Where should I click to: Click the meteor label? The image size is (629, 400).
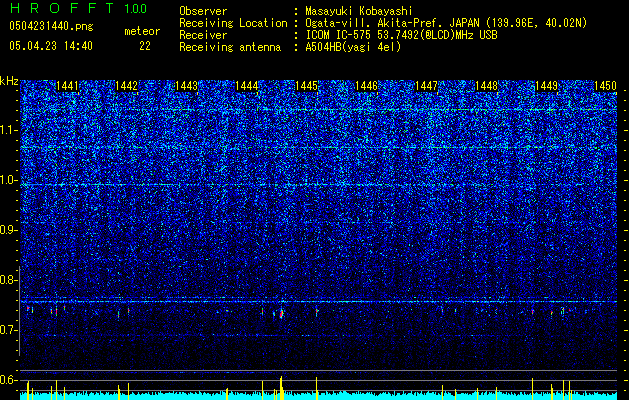point(142,31)
